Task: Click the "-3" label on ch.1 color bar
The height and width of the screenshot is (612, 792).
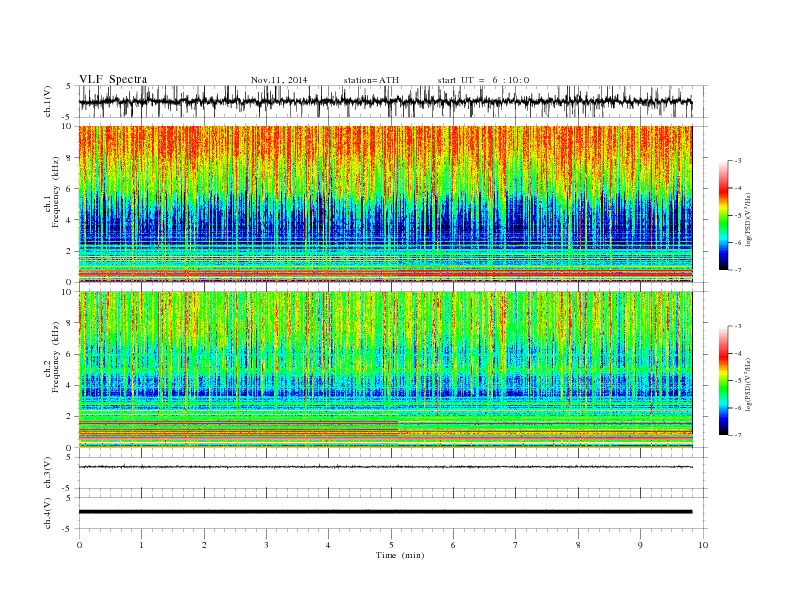Action: point(738,161)
